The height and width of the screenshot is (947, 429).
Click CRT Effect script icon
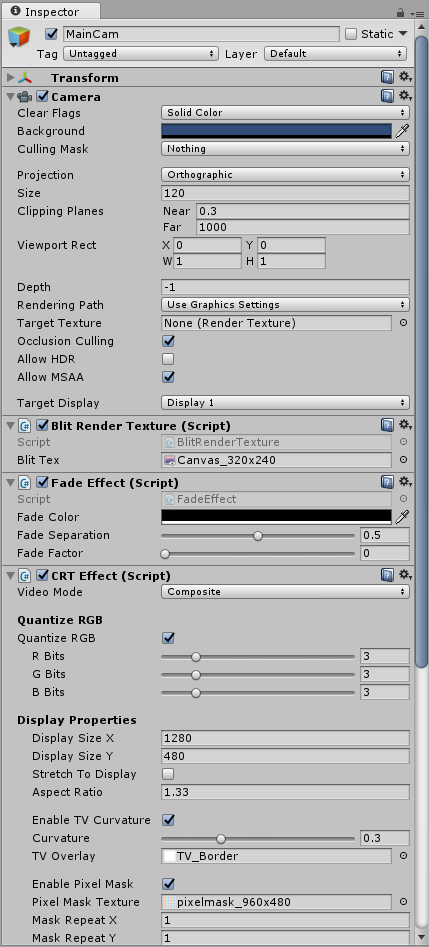(25, 575)
